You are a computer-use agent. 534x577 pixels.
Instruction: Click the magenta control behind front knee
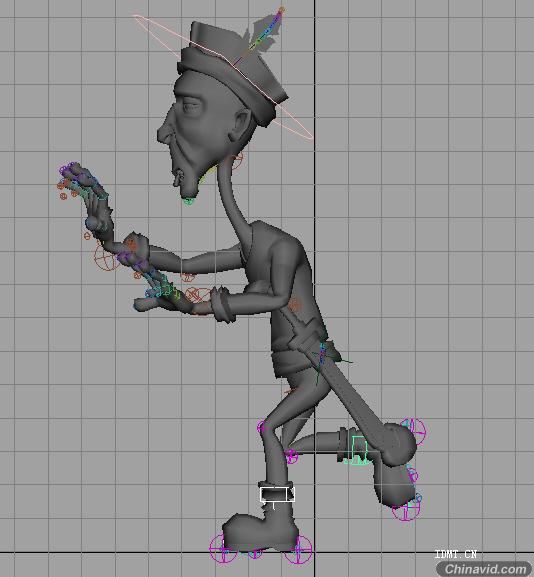pos(291,456)
